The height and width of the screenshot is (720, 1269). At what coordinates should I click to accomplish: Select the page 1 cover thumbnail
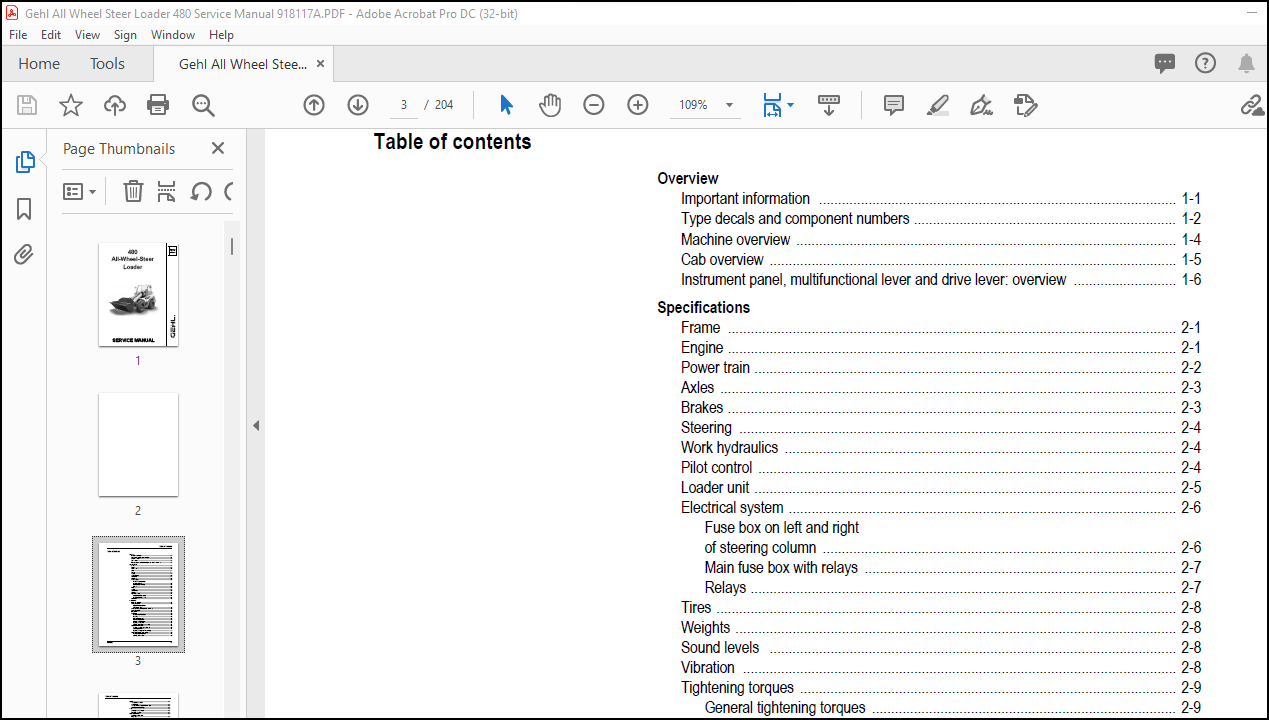coord(138,294)
